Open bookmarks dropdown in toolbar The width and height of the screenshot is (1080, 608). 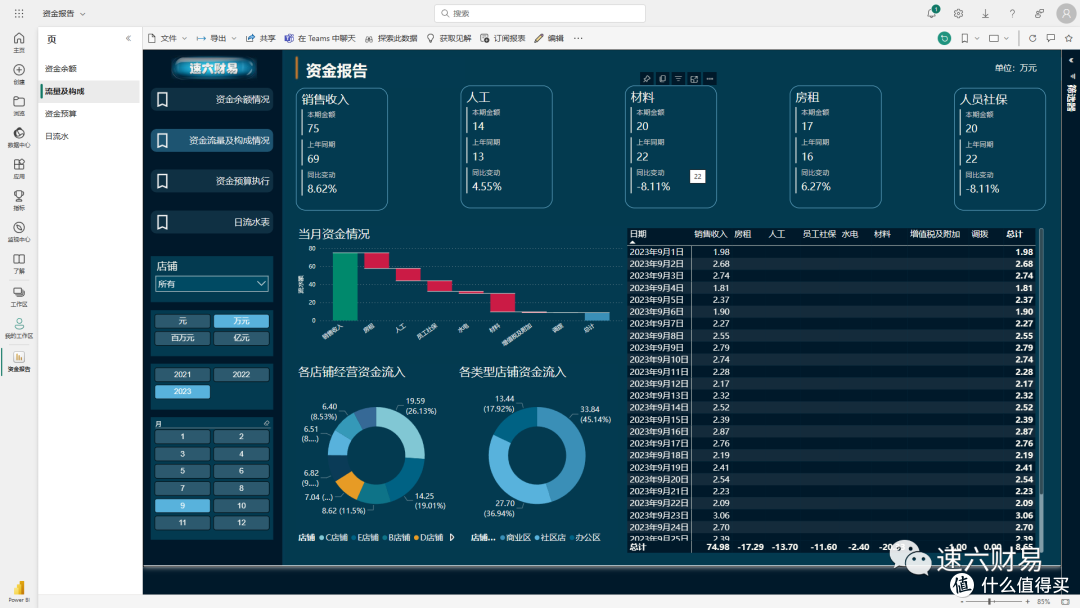[969, 39]
